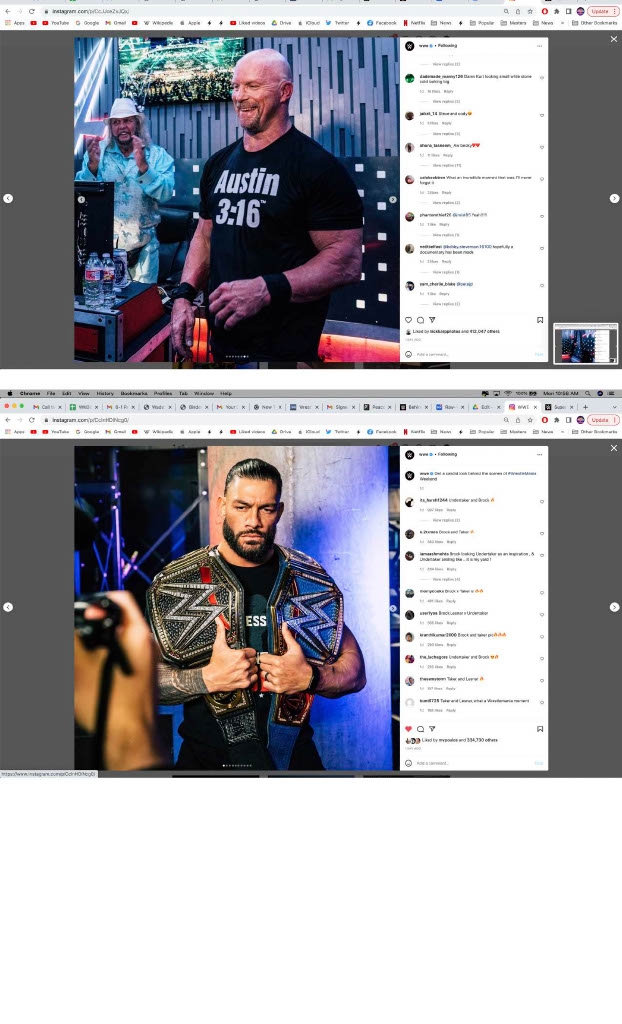Open Masters bookmarks folder in lower Chrome window
This screenshot has height=1024, width=622.
[x=514, y=432]
